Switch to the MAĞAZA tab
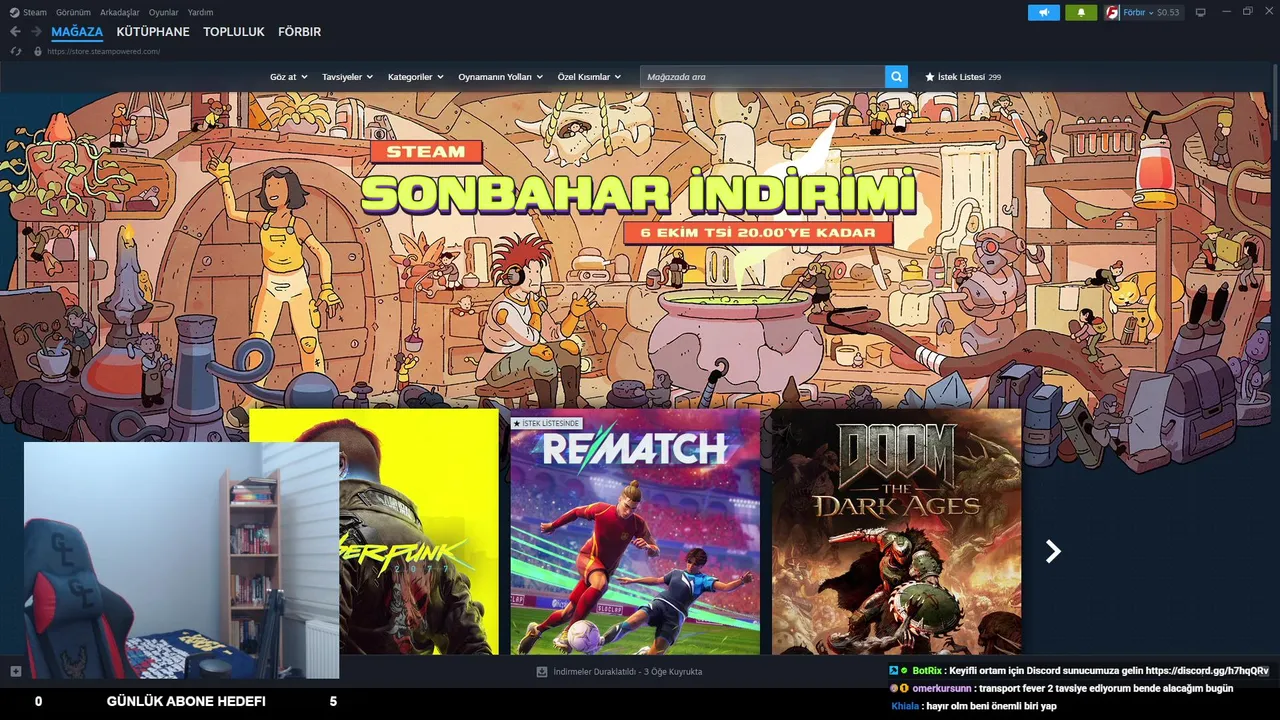The height and width of the screenshot is (720, 1280). [x=77, y=32]
